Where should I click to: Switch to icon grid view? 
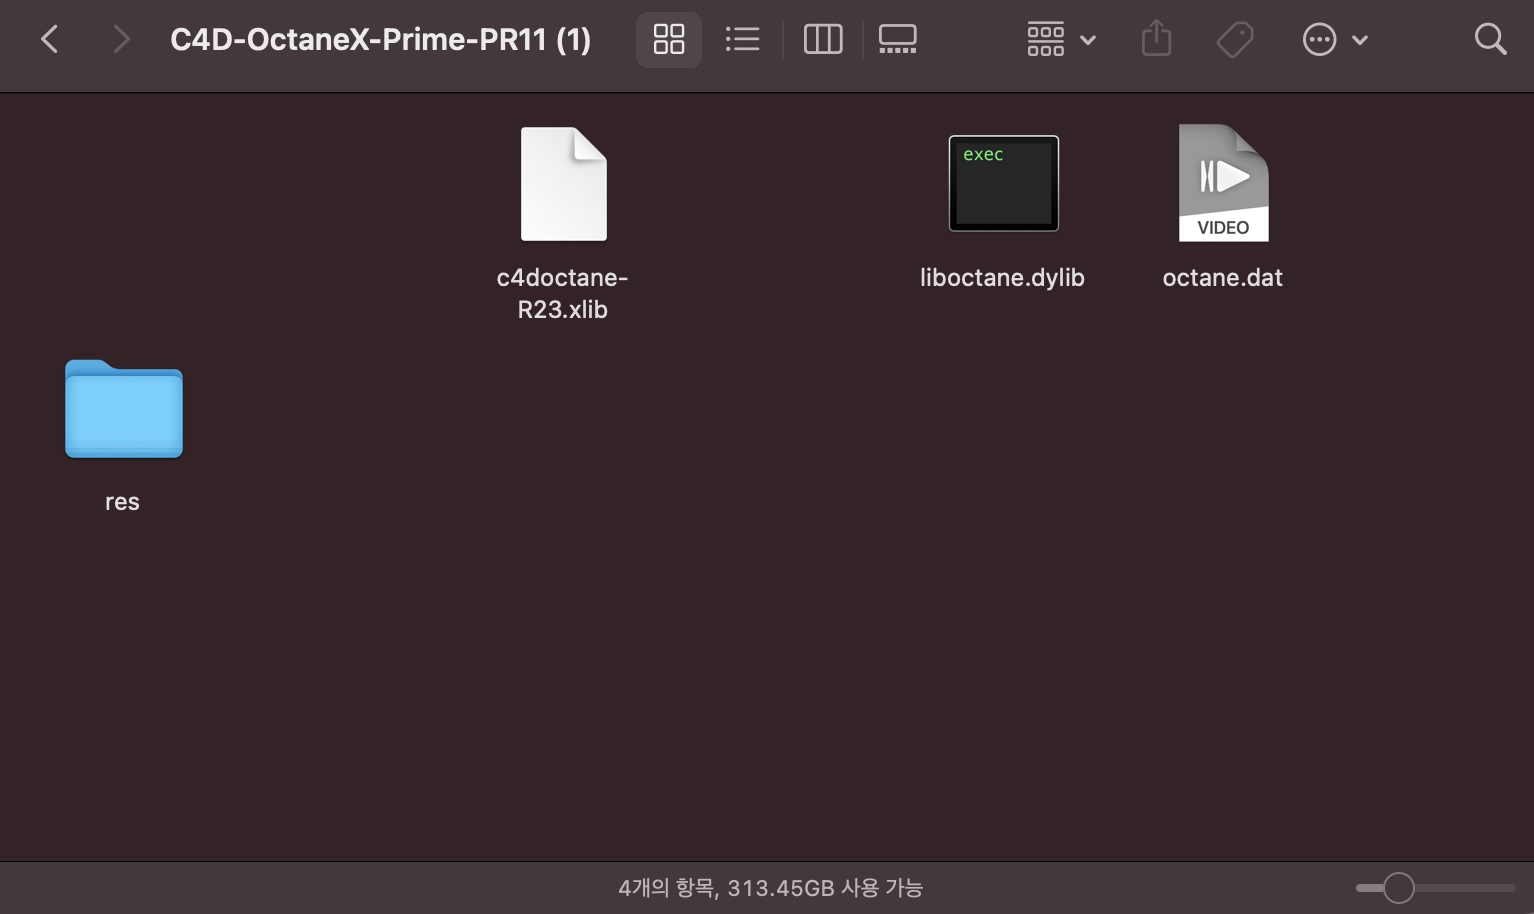tap(669, 40)
